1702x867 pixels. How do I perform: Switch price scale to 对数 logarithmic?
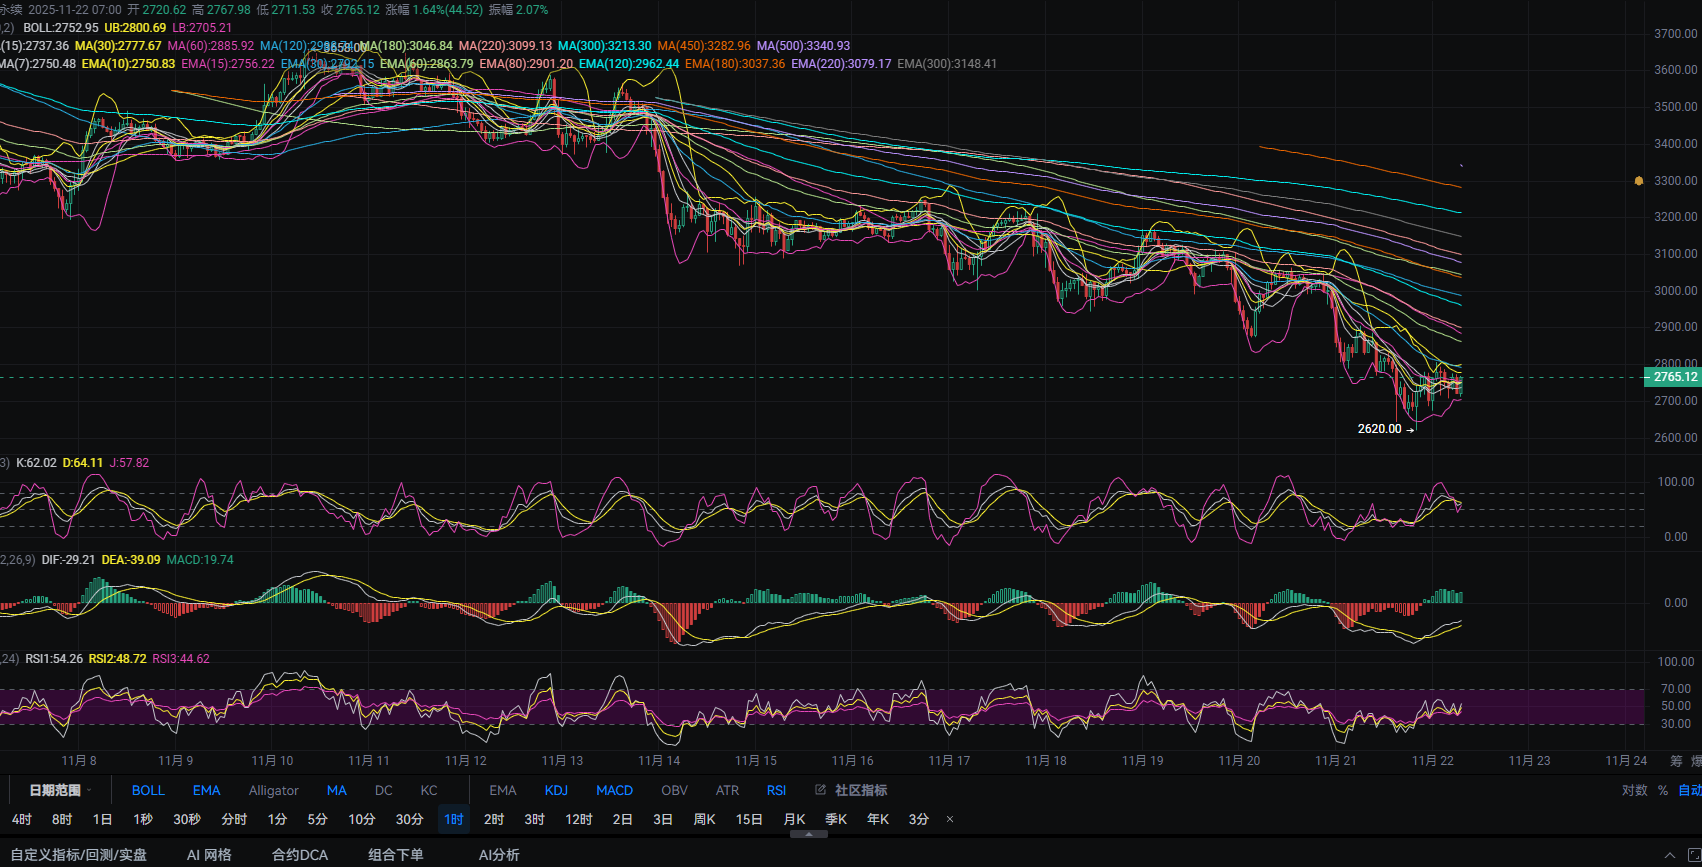1634,790
